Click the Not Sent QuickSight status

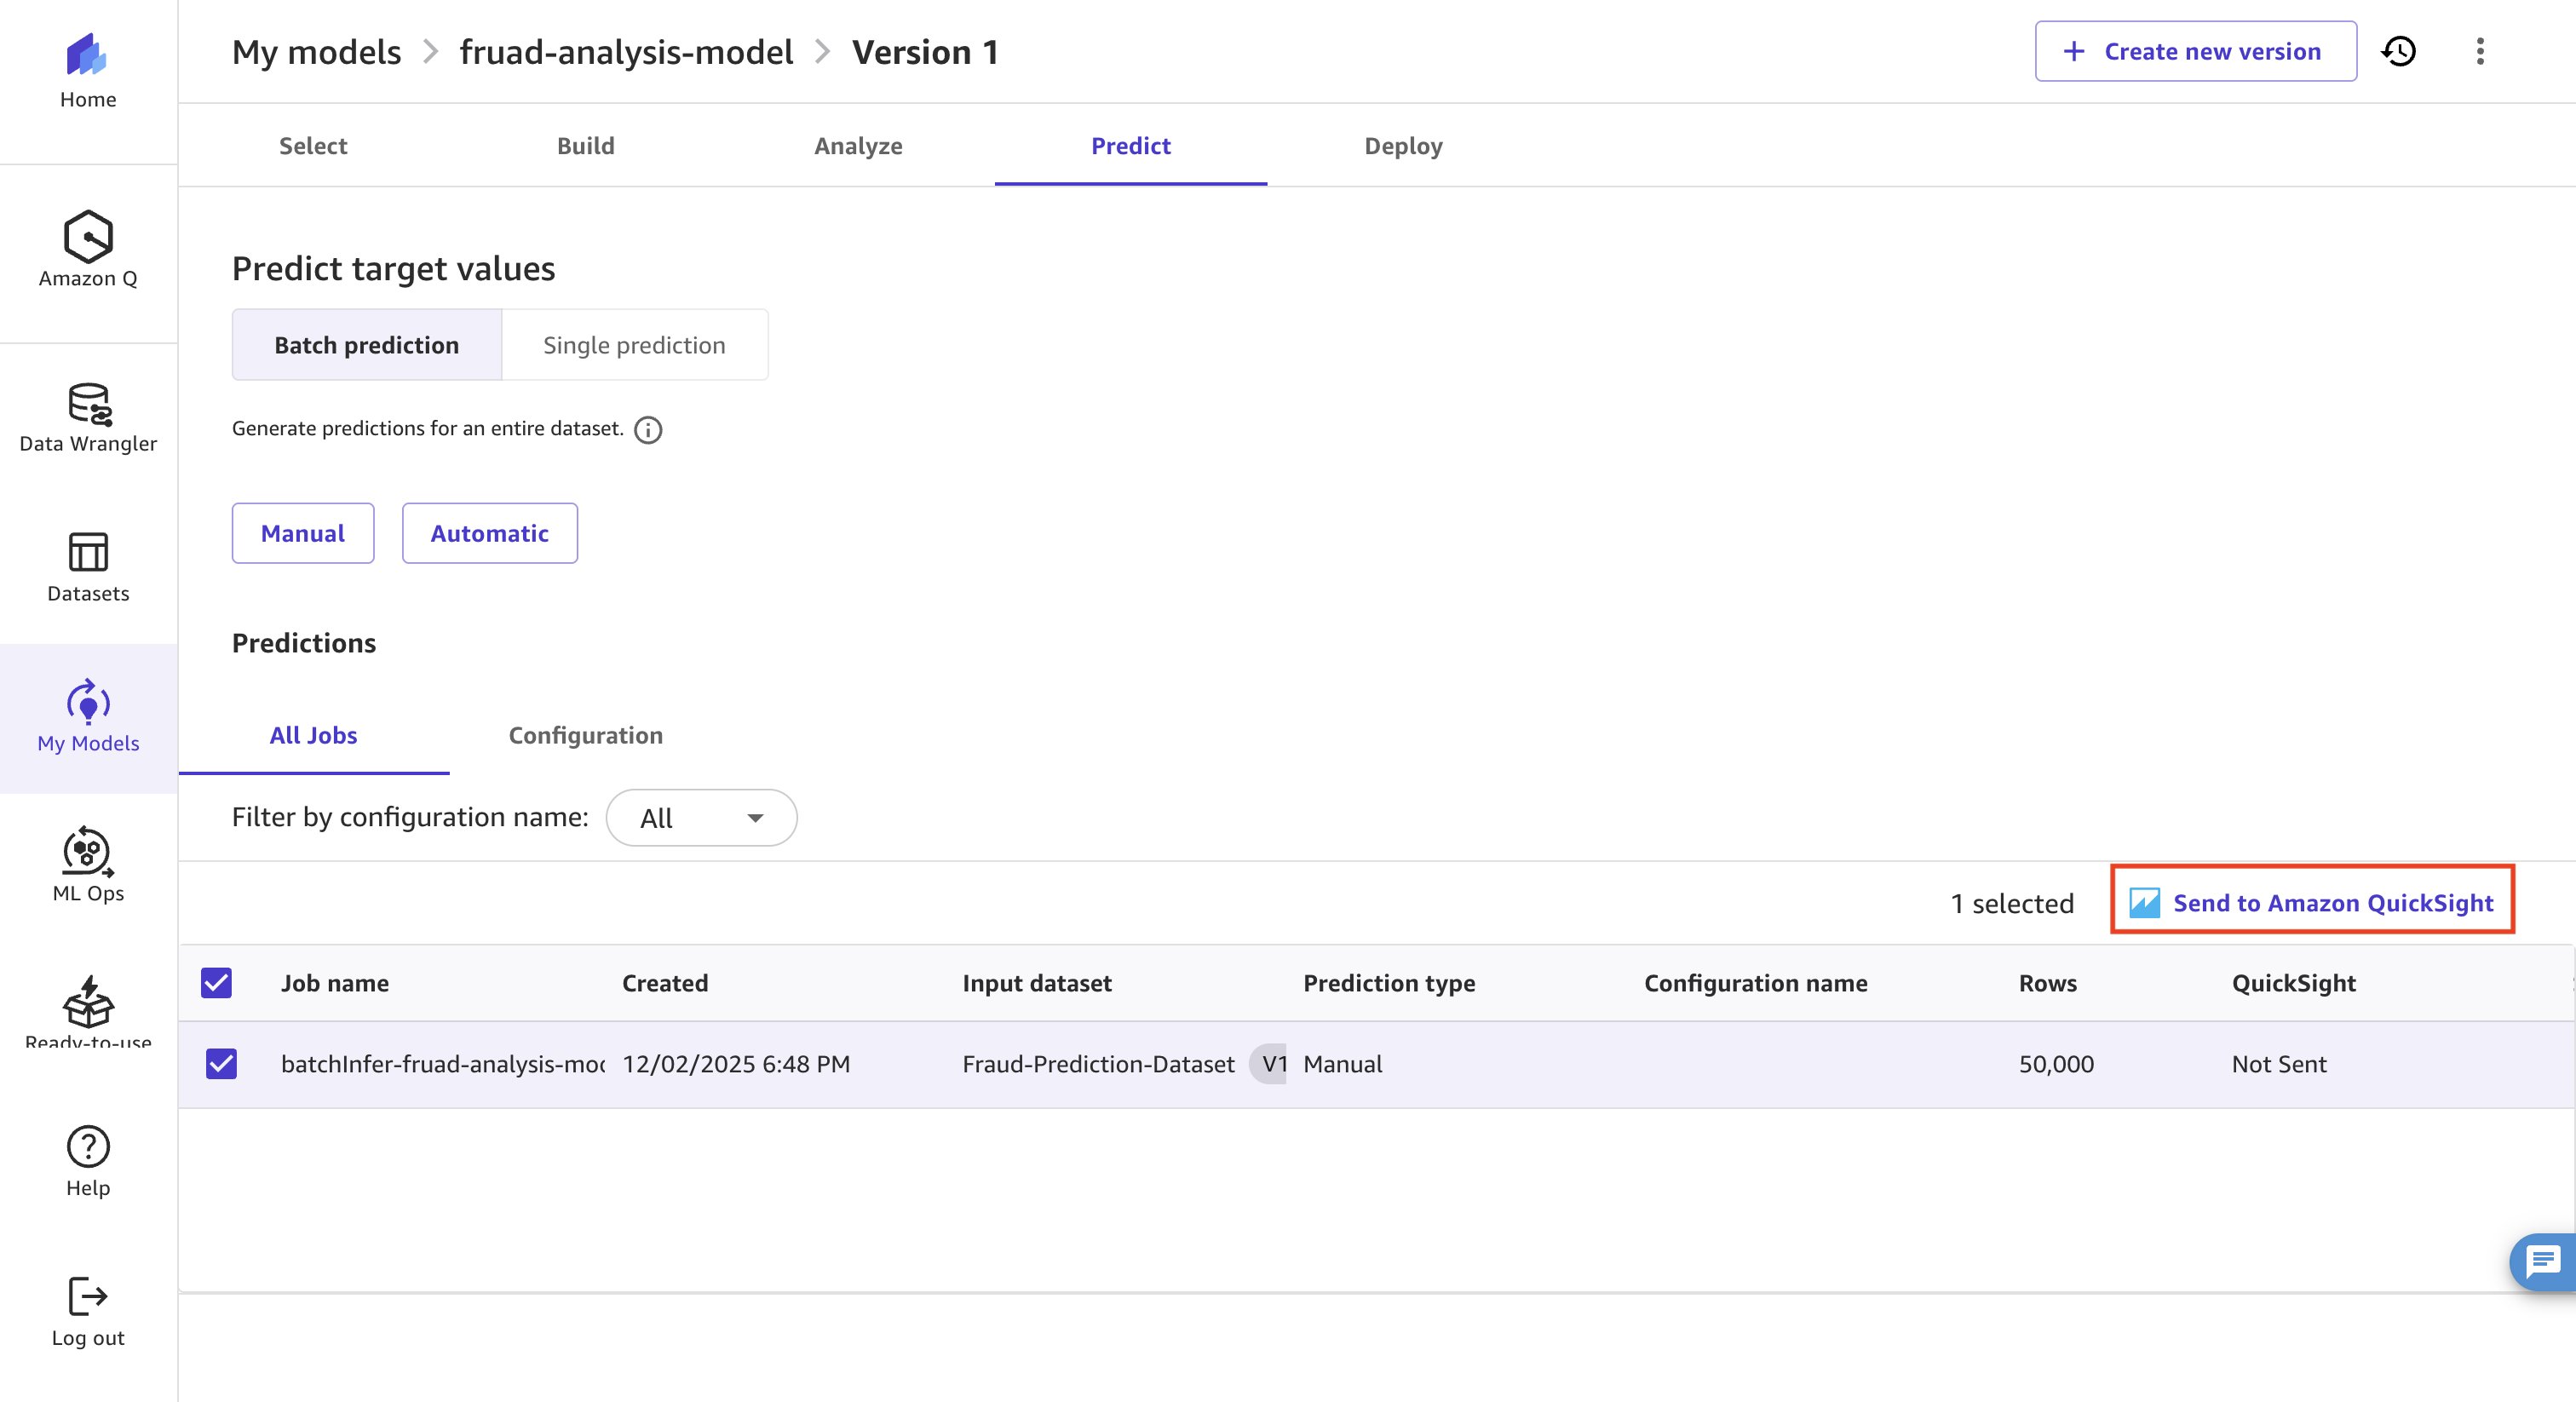[2279, 1064]
